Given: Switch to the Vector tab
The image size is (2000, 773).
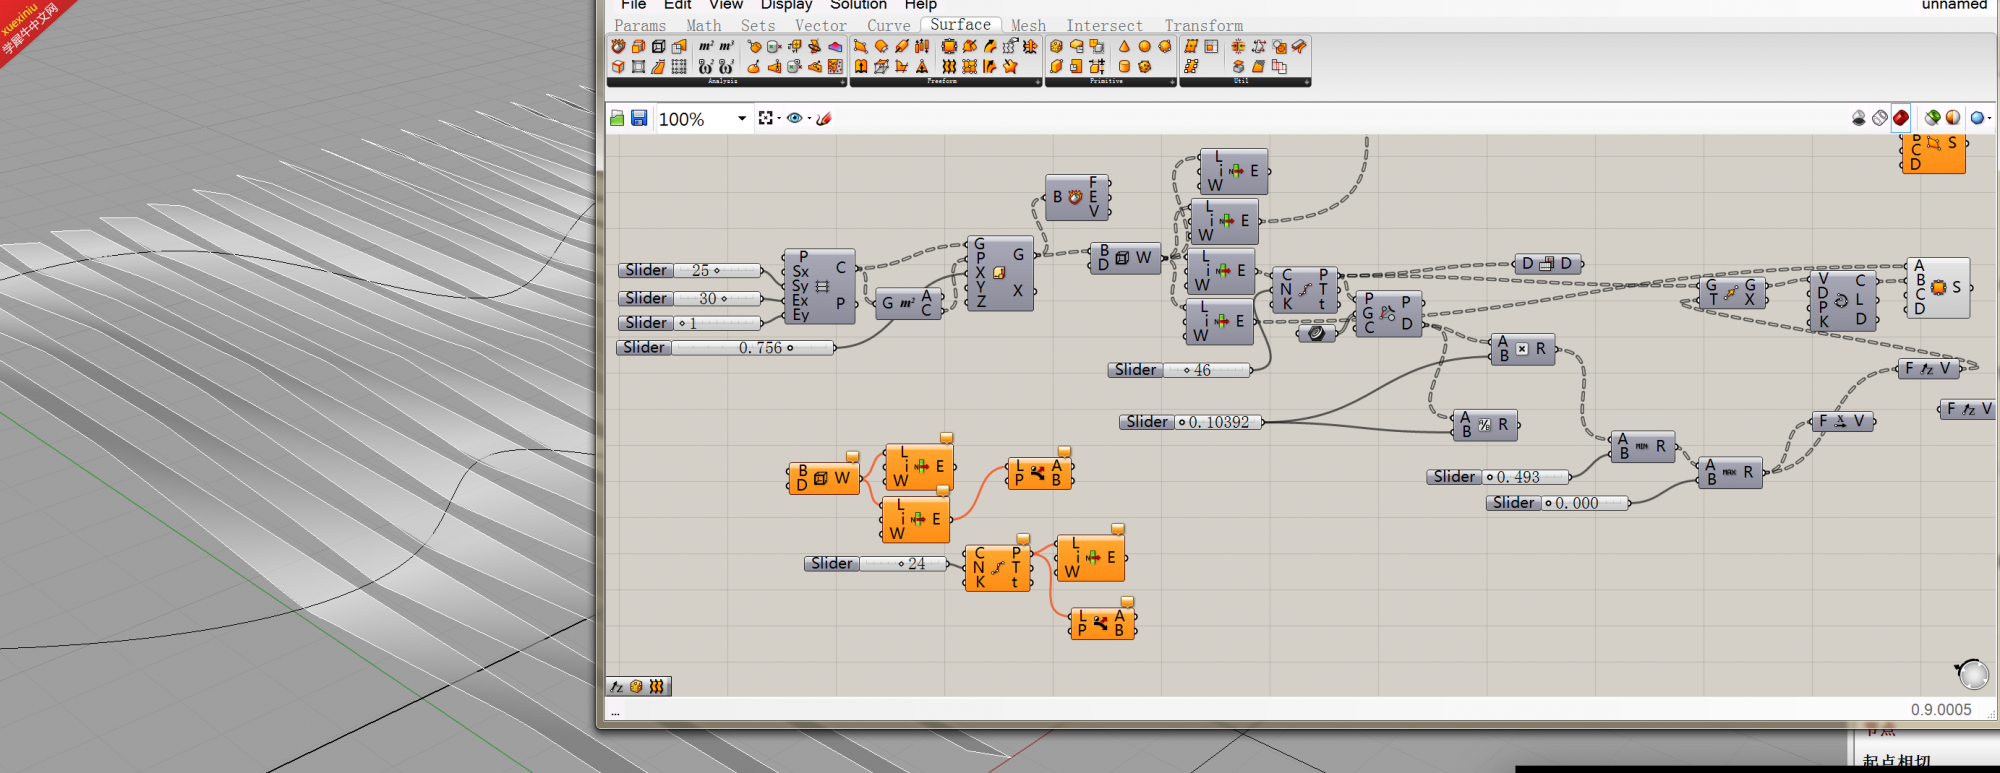Looking at the screenshot, I should pyautogui.click(x=820, y=26).
